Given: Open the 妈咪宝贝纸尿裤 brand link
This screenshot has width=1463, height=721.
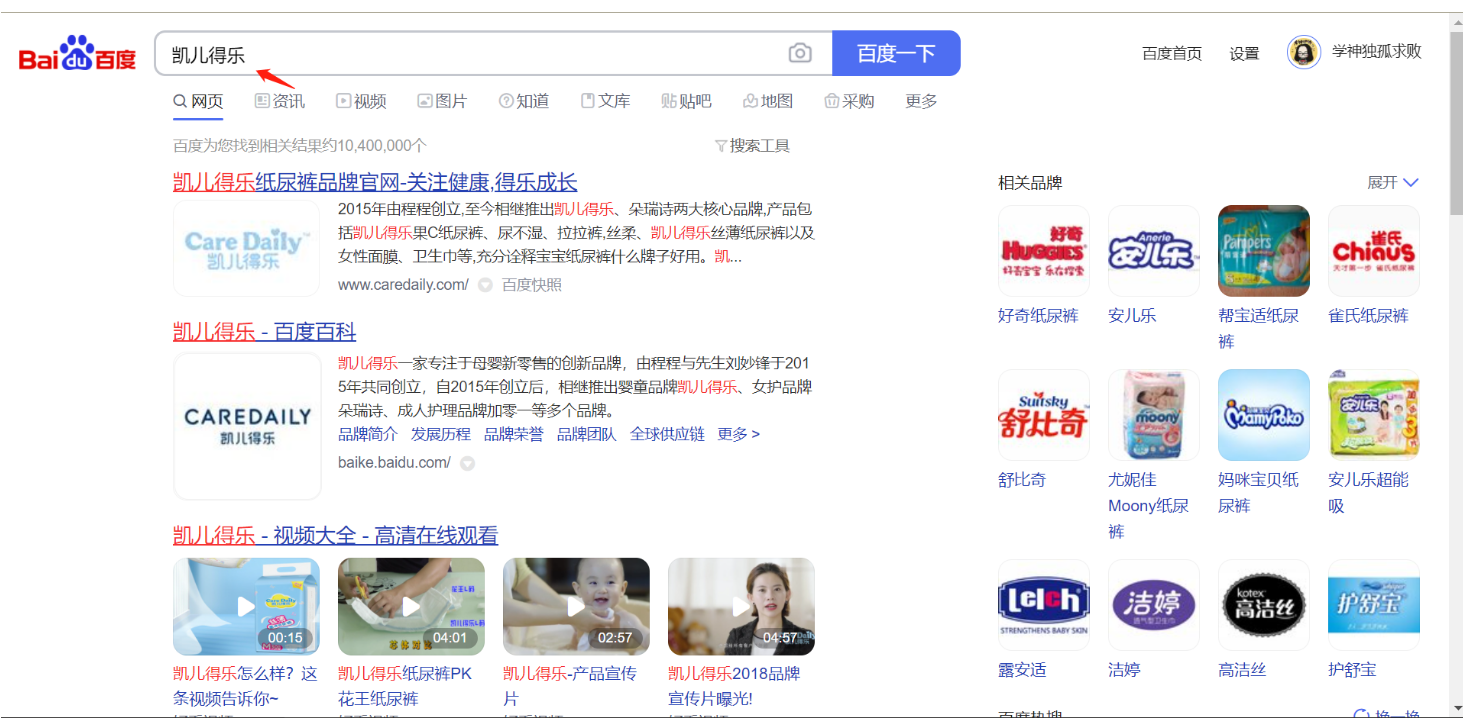Looking at the screenshot, I should tap(1259, 493).
